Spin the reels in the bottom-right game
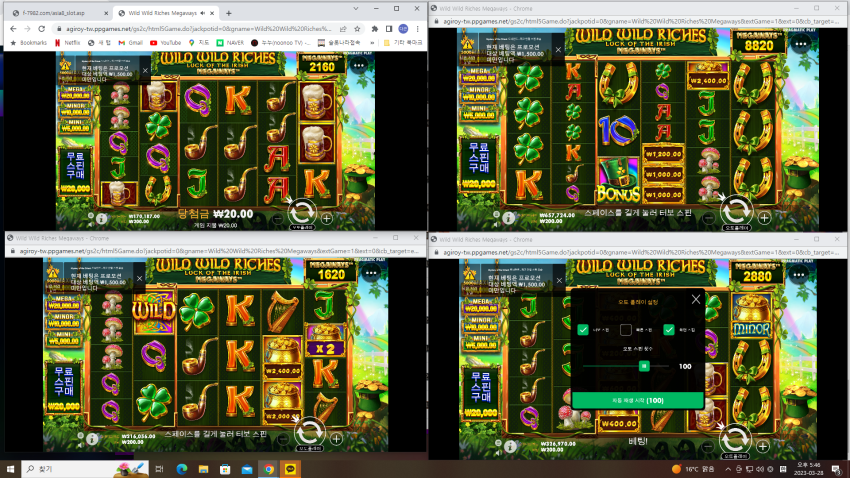The height and width of the screenshot is (478, 850). point(735,439)
